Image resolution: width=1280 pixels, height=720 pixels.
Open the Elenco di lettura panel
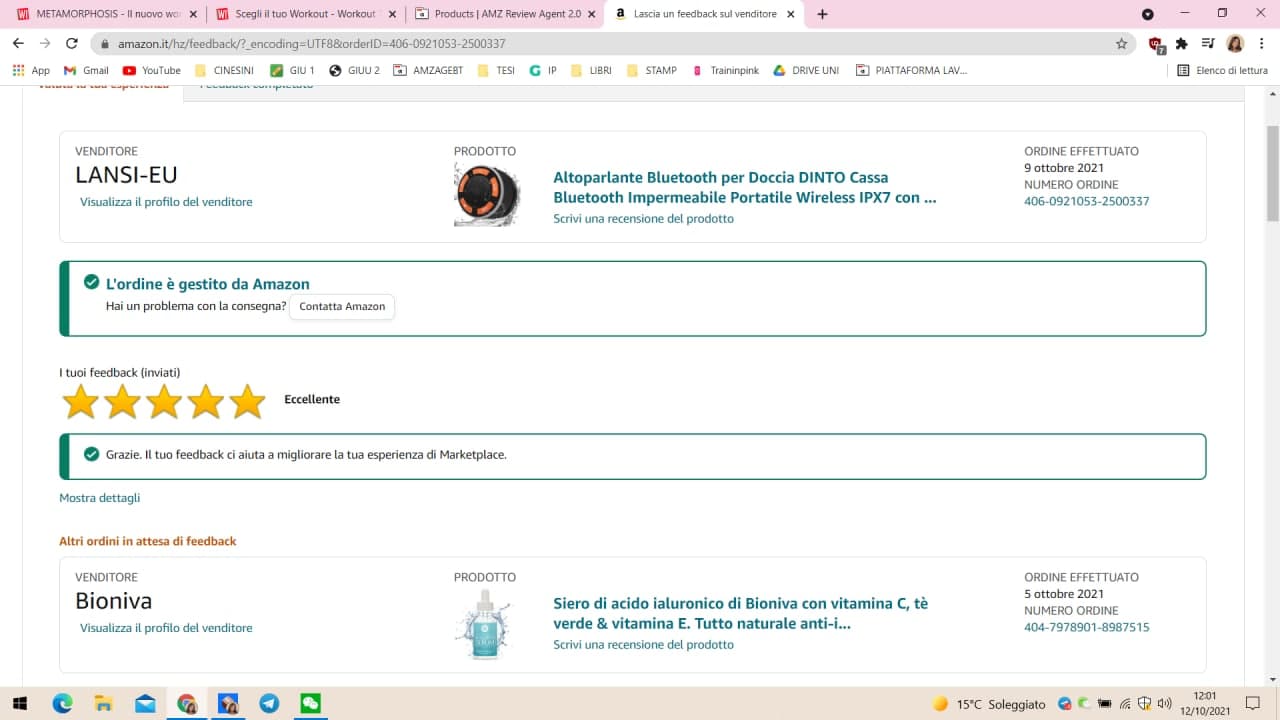1222,70
